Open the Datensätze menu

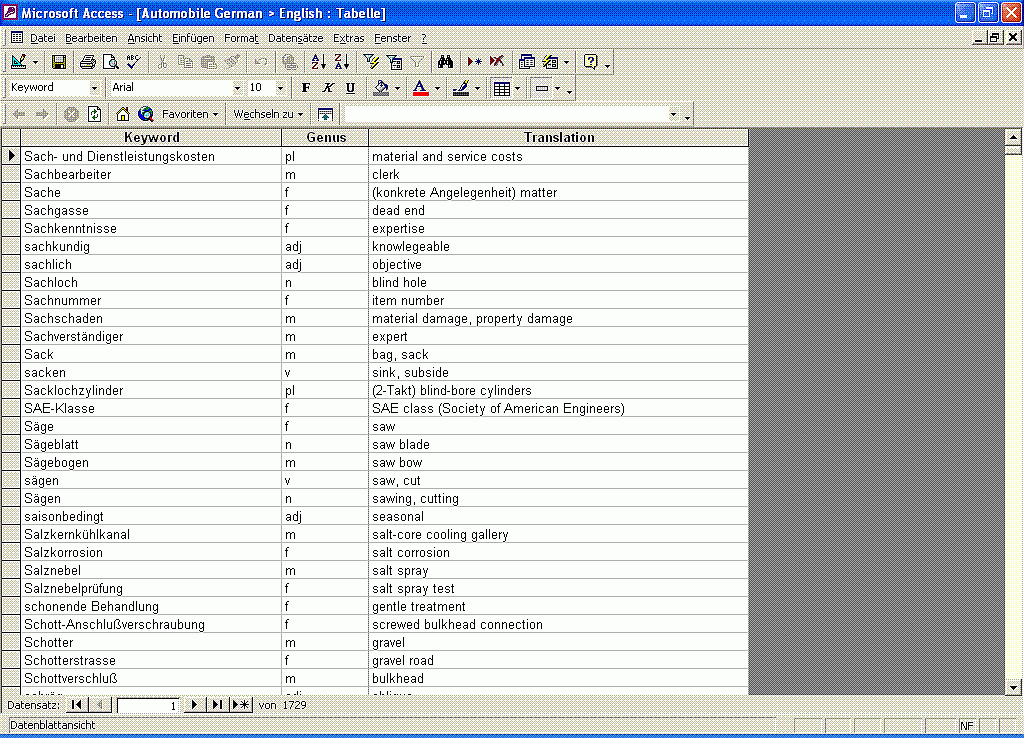tap(295, 38)
